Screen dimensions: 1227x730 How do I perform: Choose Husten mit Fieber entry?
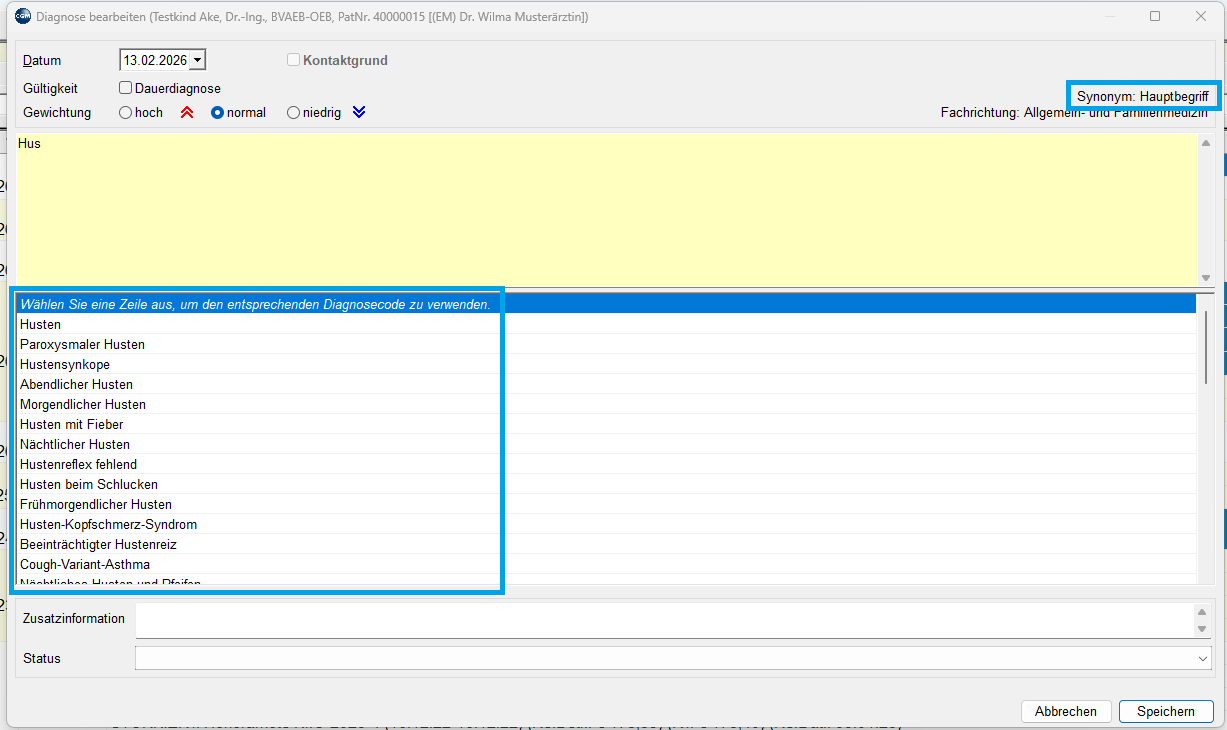tap(71, 425)
